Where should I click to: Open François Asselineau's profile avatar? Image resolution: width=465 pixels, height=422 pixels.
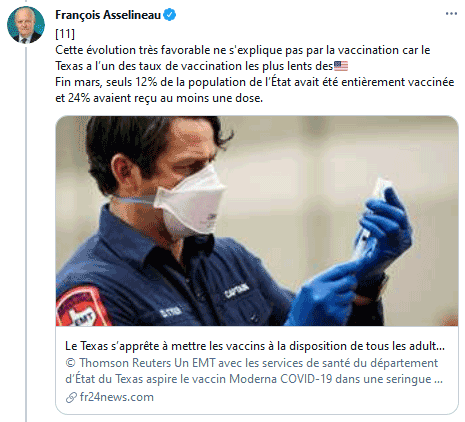(26, 25)
